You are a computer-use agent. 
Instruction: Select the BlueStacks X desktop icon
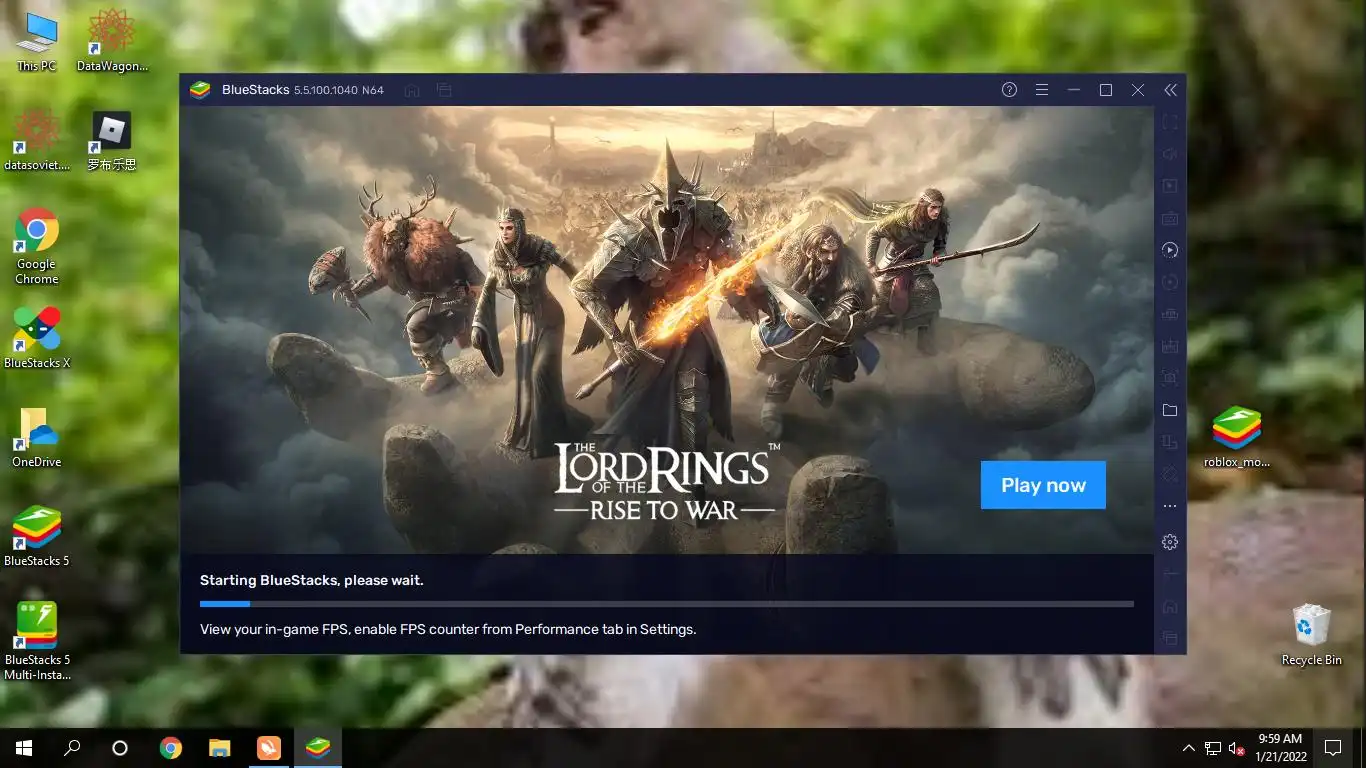point(37,338)
